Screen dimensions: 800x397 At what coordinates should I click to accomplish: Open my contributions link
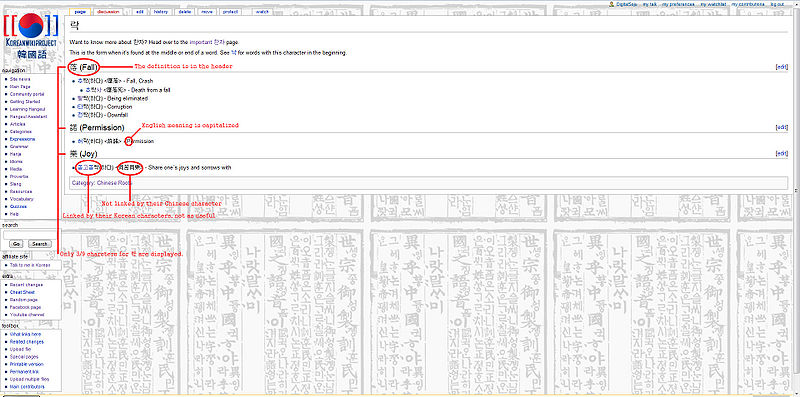click(748, 4)
